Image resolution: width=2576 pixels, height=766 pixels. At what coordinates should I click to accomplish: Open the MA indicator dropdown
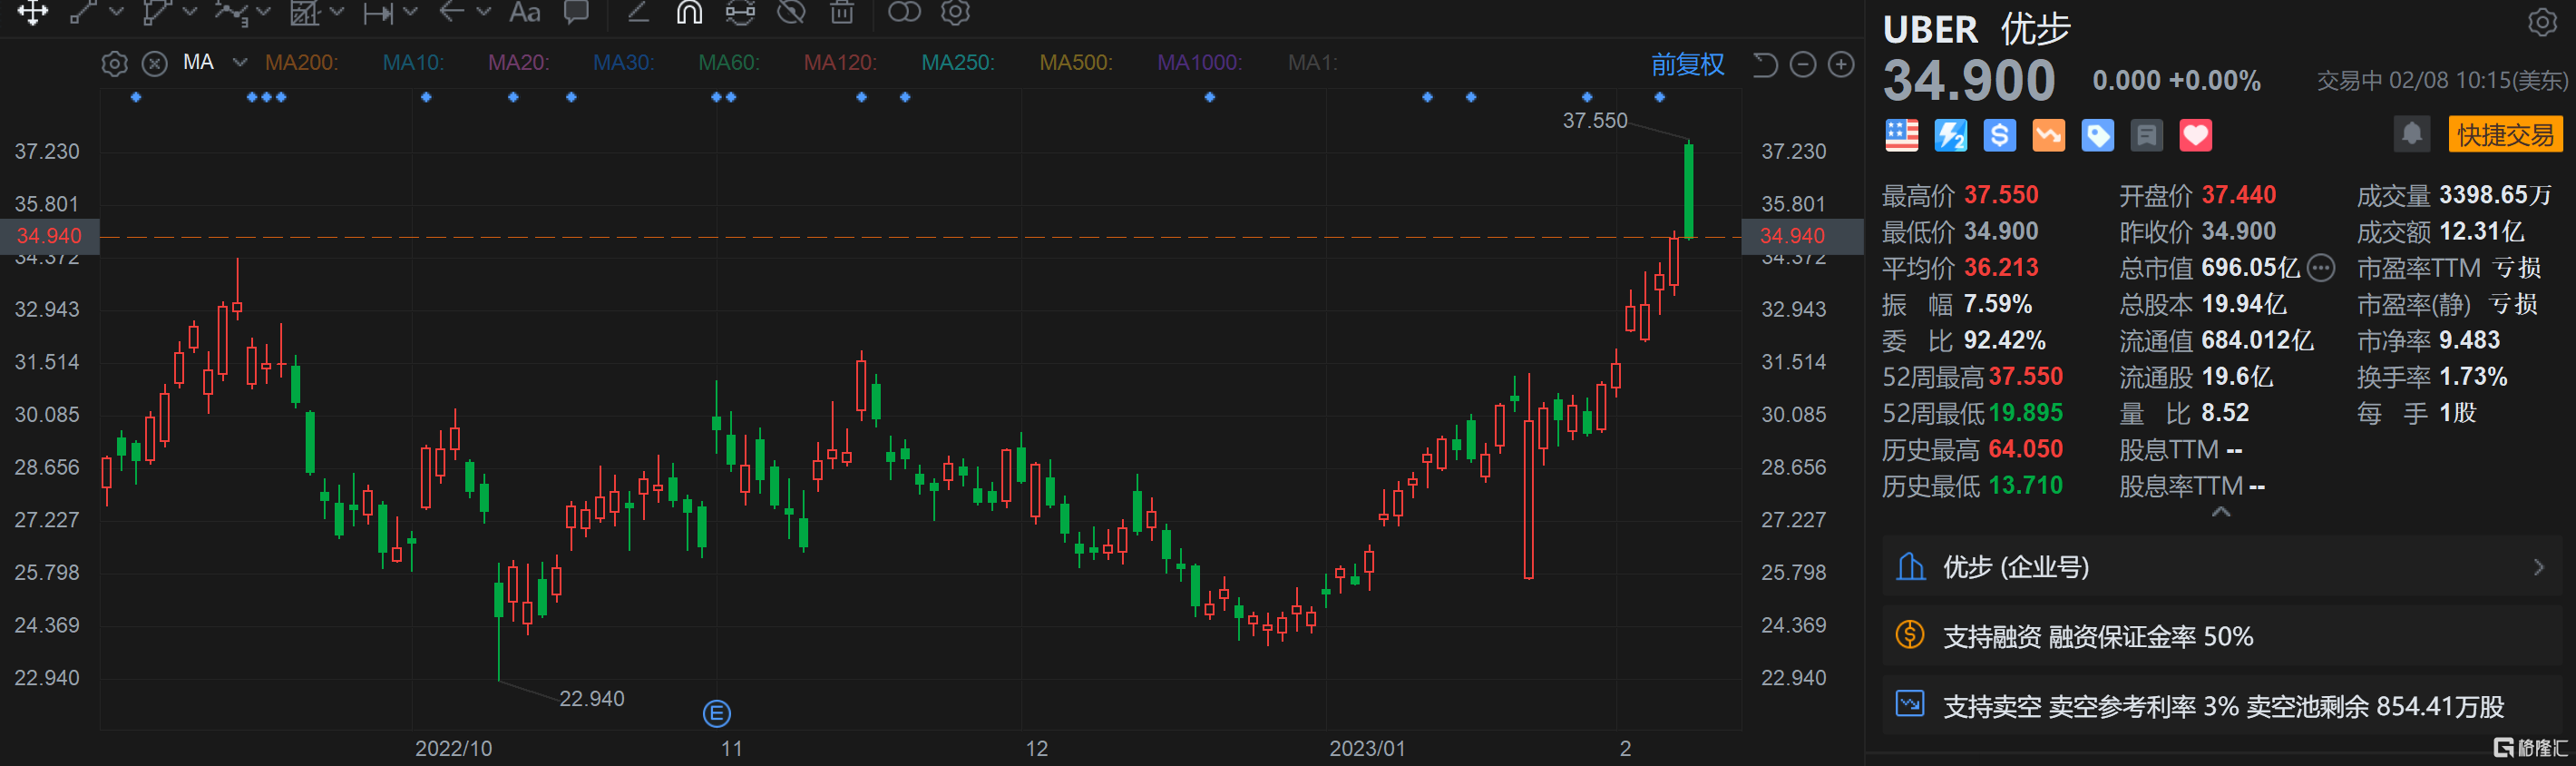[240, 62]
